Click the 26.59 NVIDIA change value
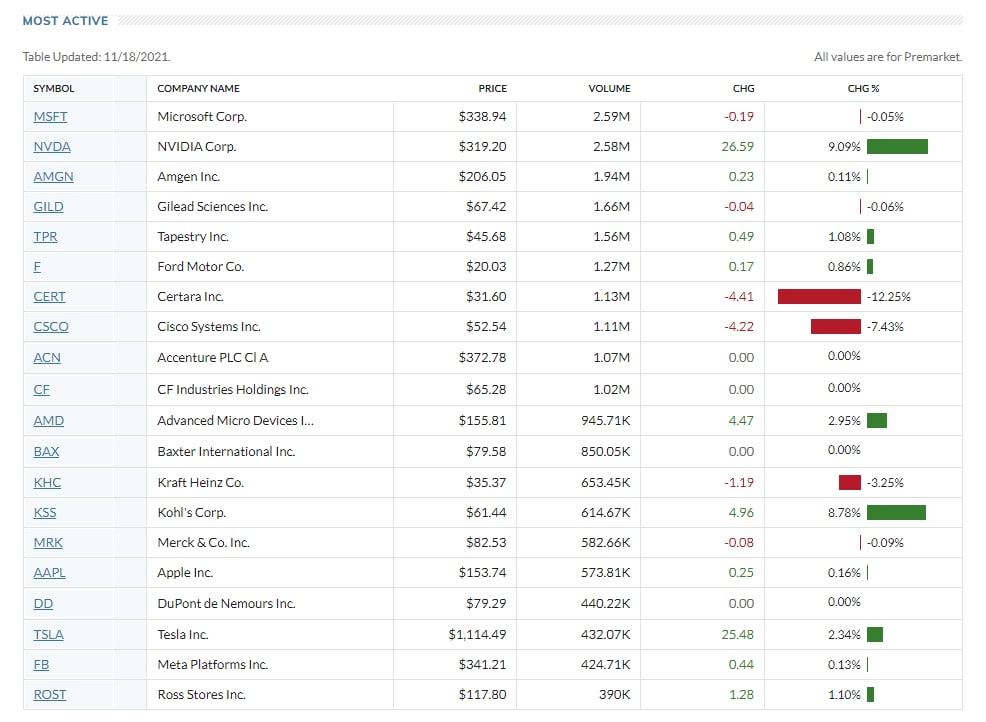Image resolution: width=986 pixels, height=722 pixels. click(738, 147)
